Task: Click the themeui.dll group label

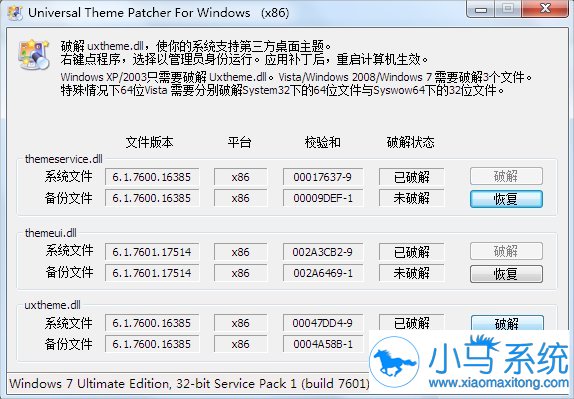Action: 51,233
